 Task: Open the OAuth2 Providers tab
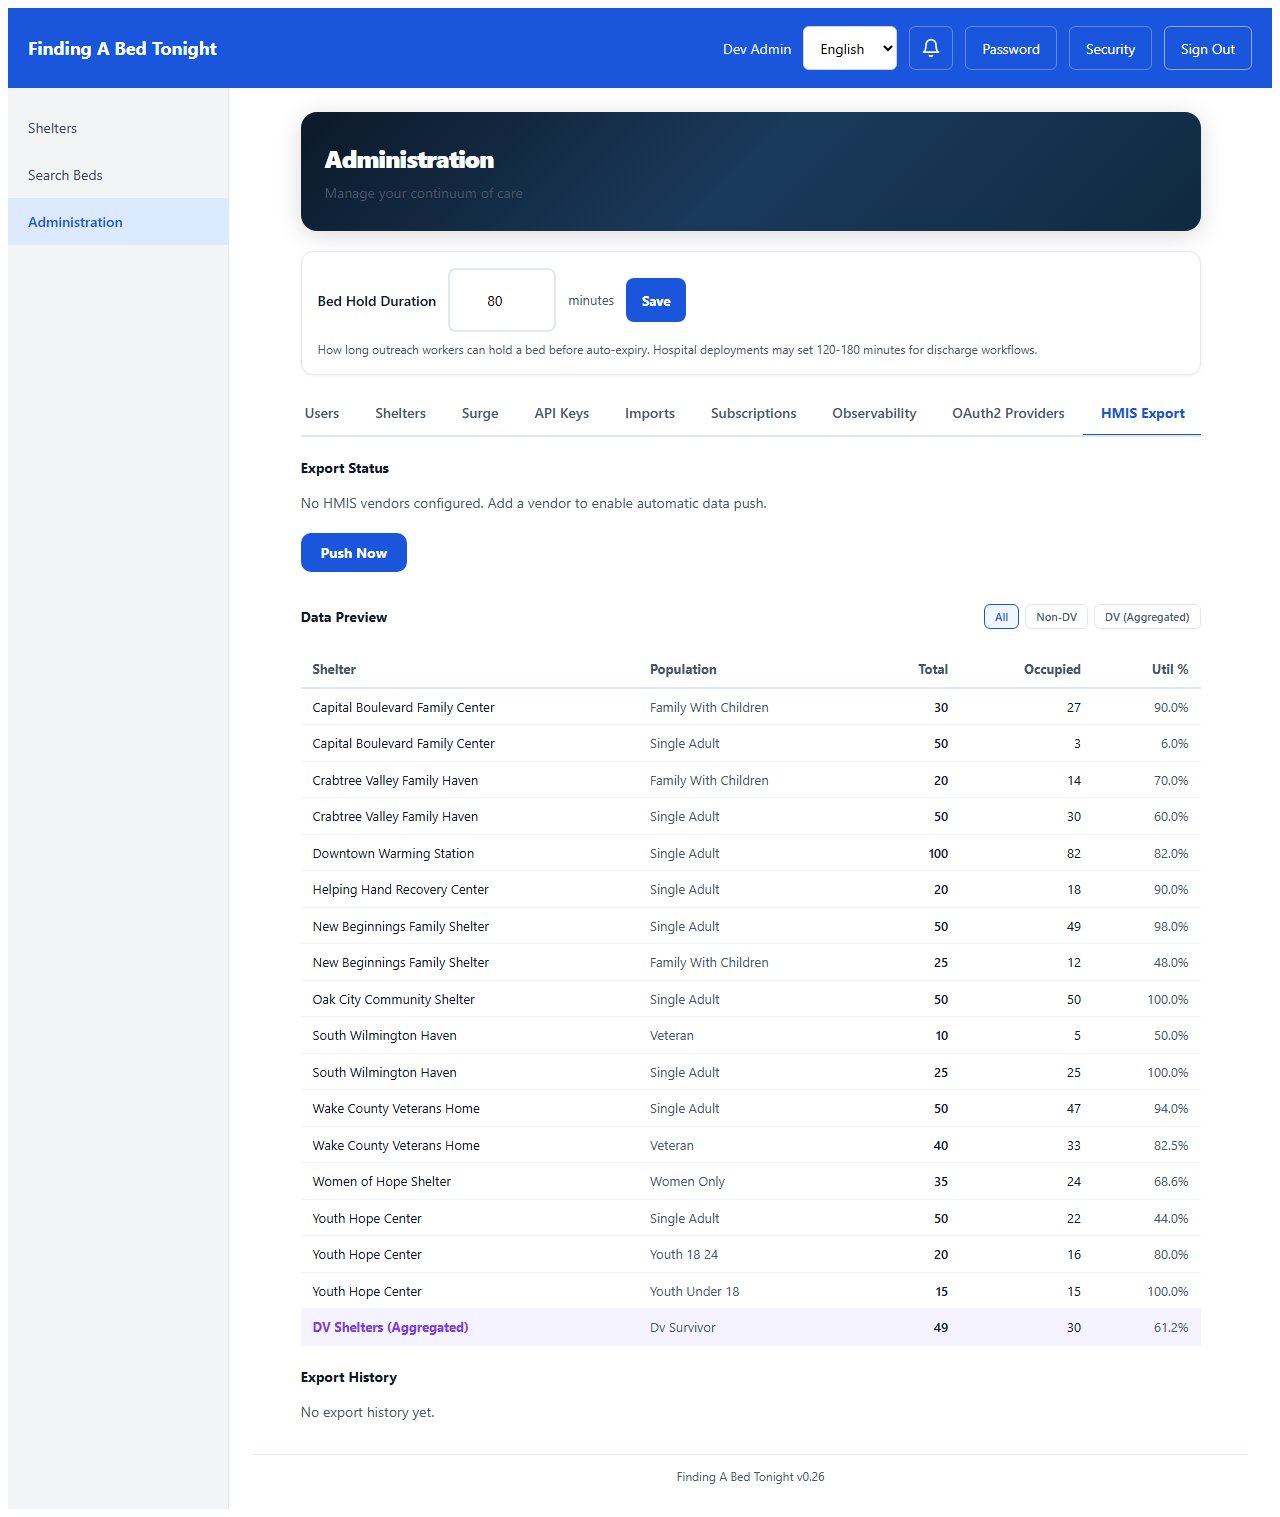click(1008, 413)
